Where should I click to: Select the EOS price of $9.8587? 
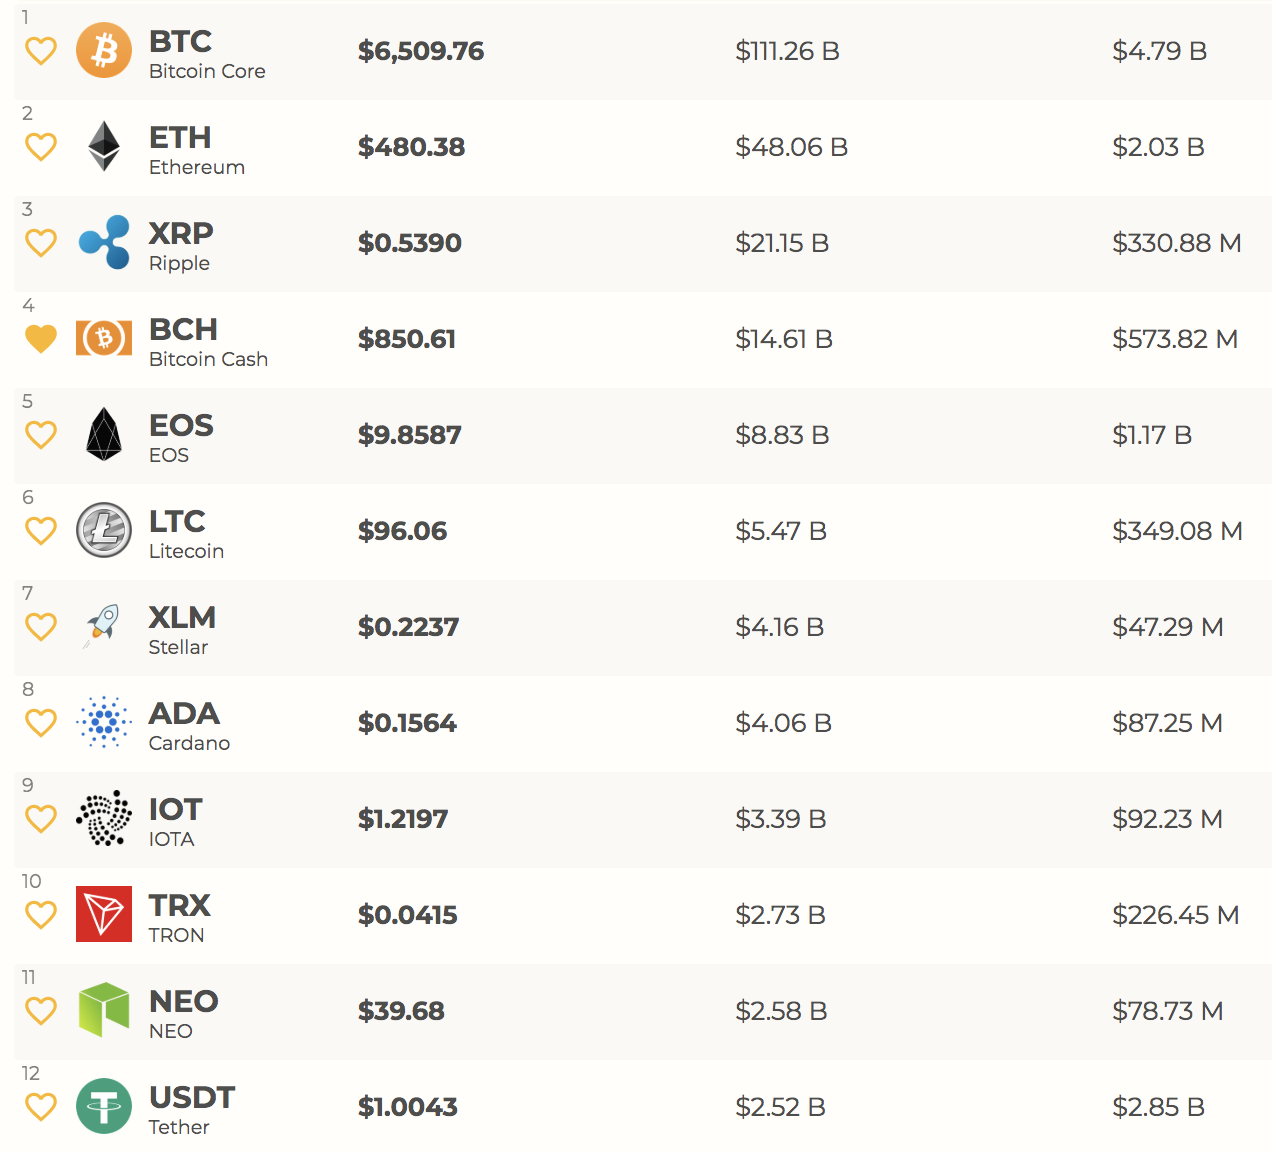409,434
